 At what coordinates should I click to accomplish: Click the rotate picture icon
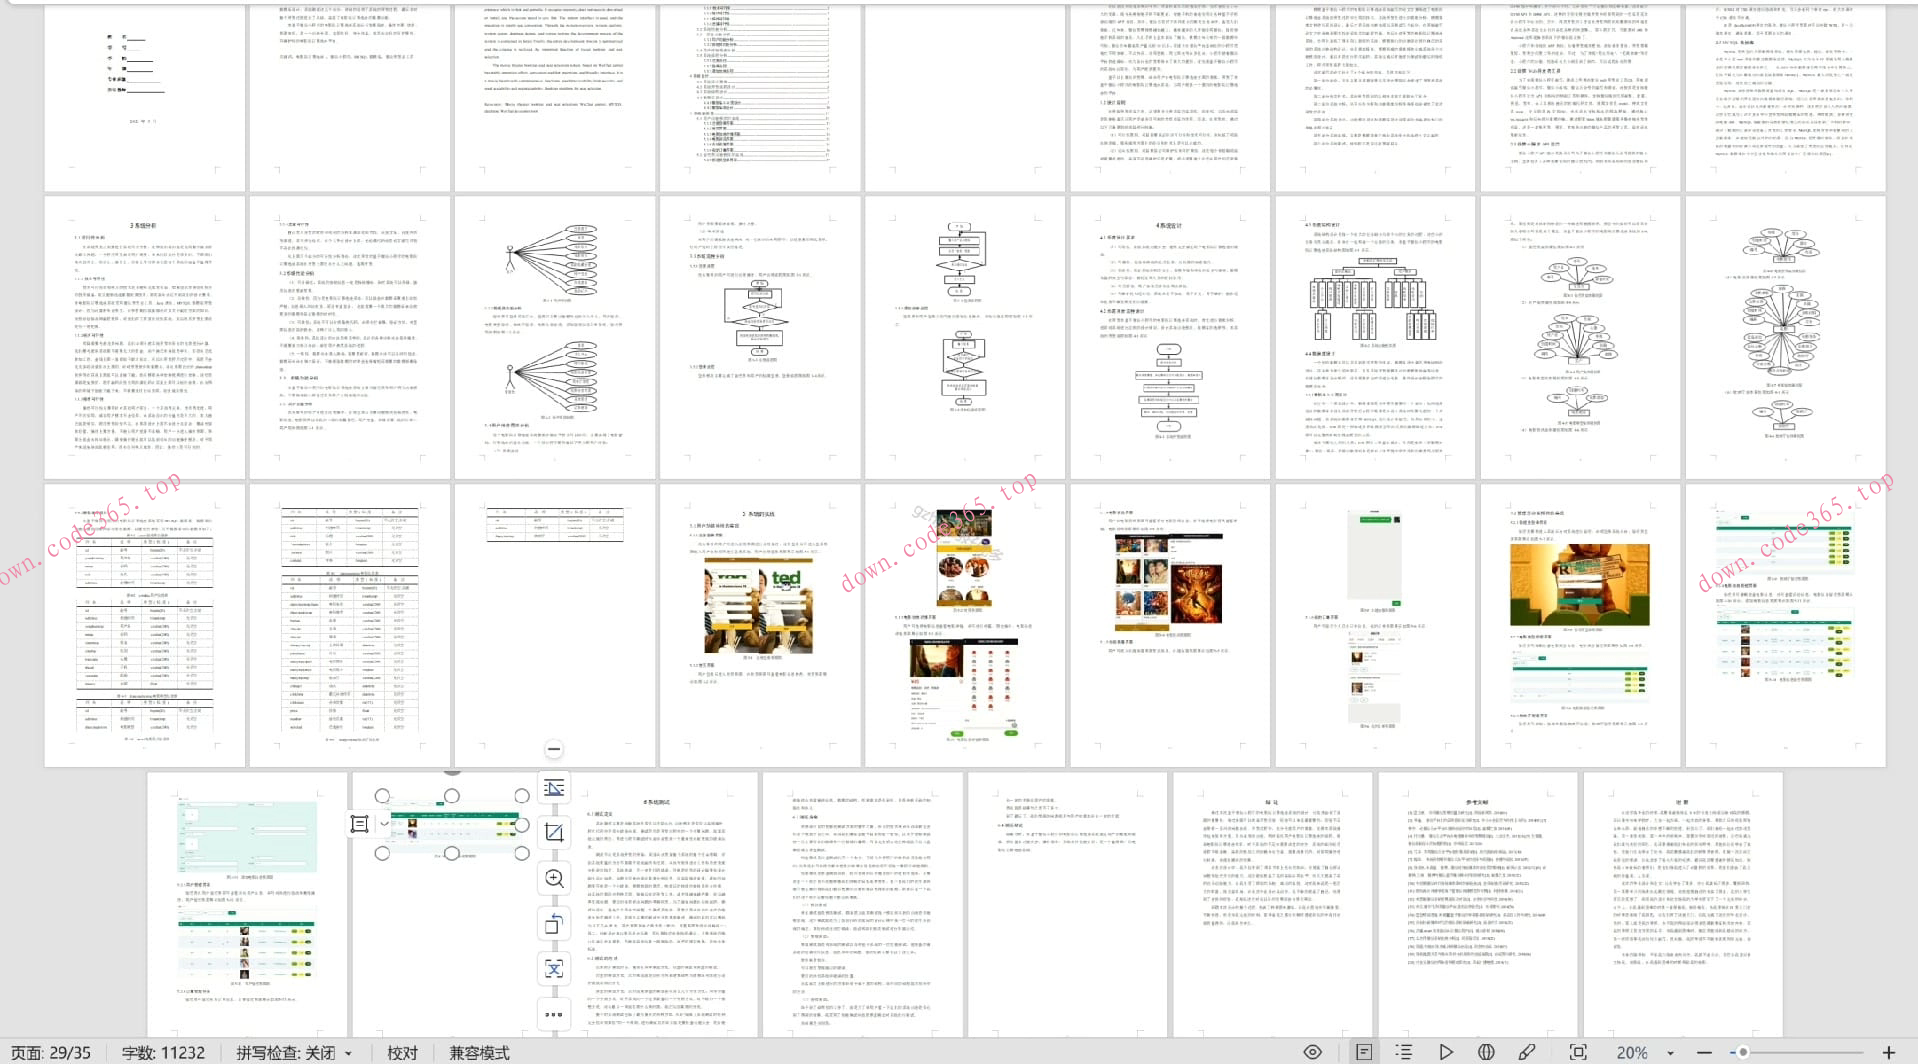pyautogui.click(x=554, y=924)
